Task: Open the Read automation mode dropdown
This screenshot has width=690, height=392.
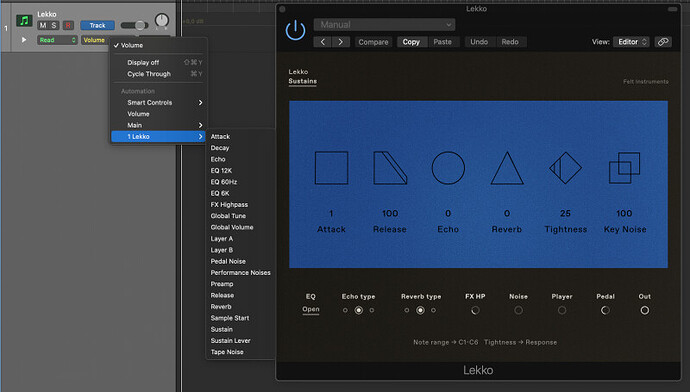Action: 57,40
